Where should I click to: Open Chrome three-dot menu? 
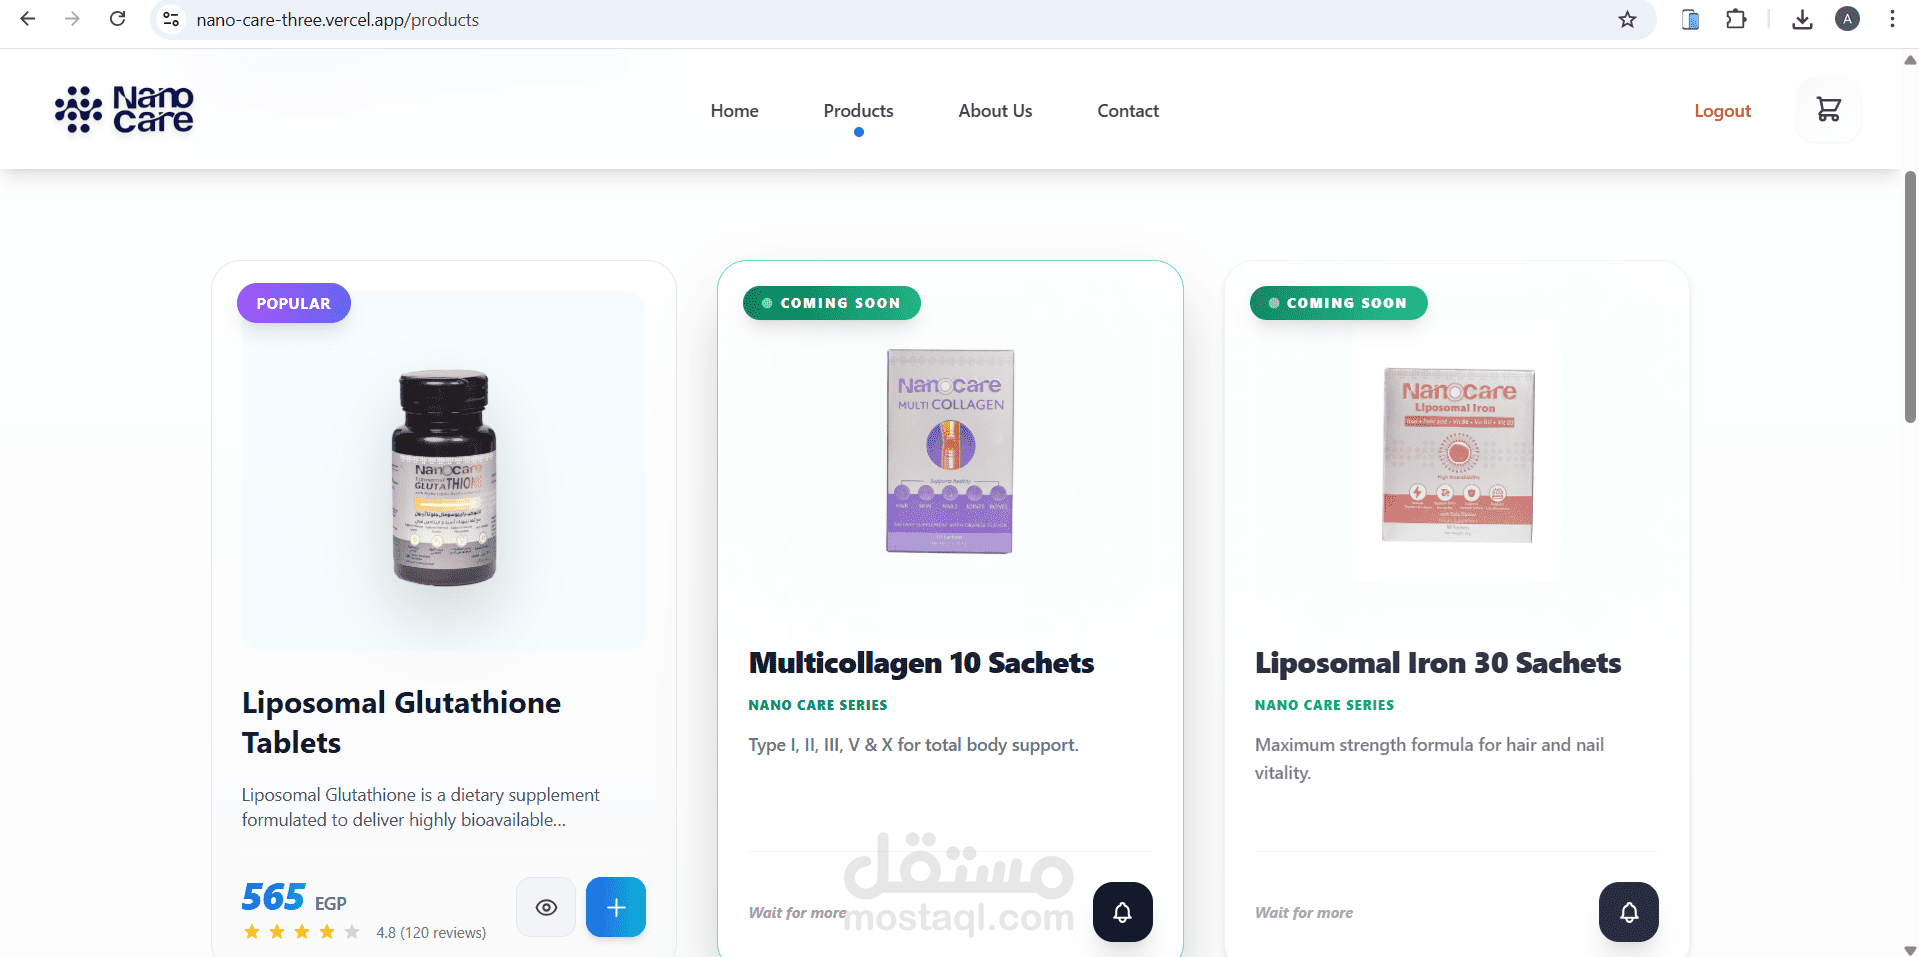(1892, 19)
